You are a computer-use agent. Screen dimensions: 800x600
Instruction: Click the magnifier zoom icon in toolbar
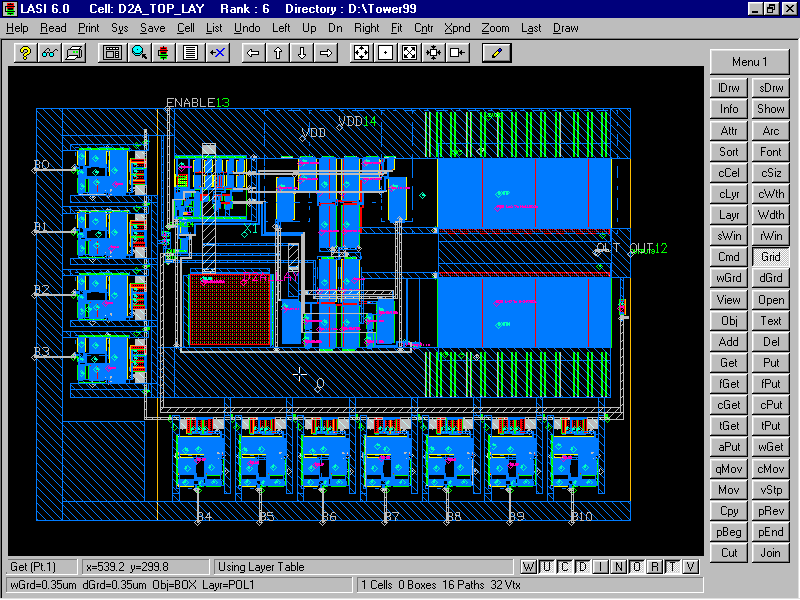coord(139,52)
